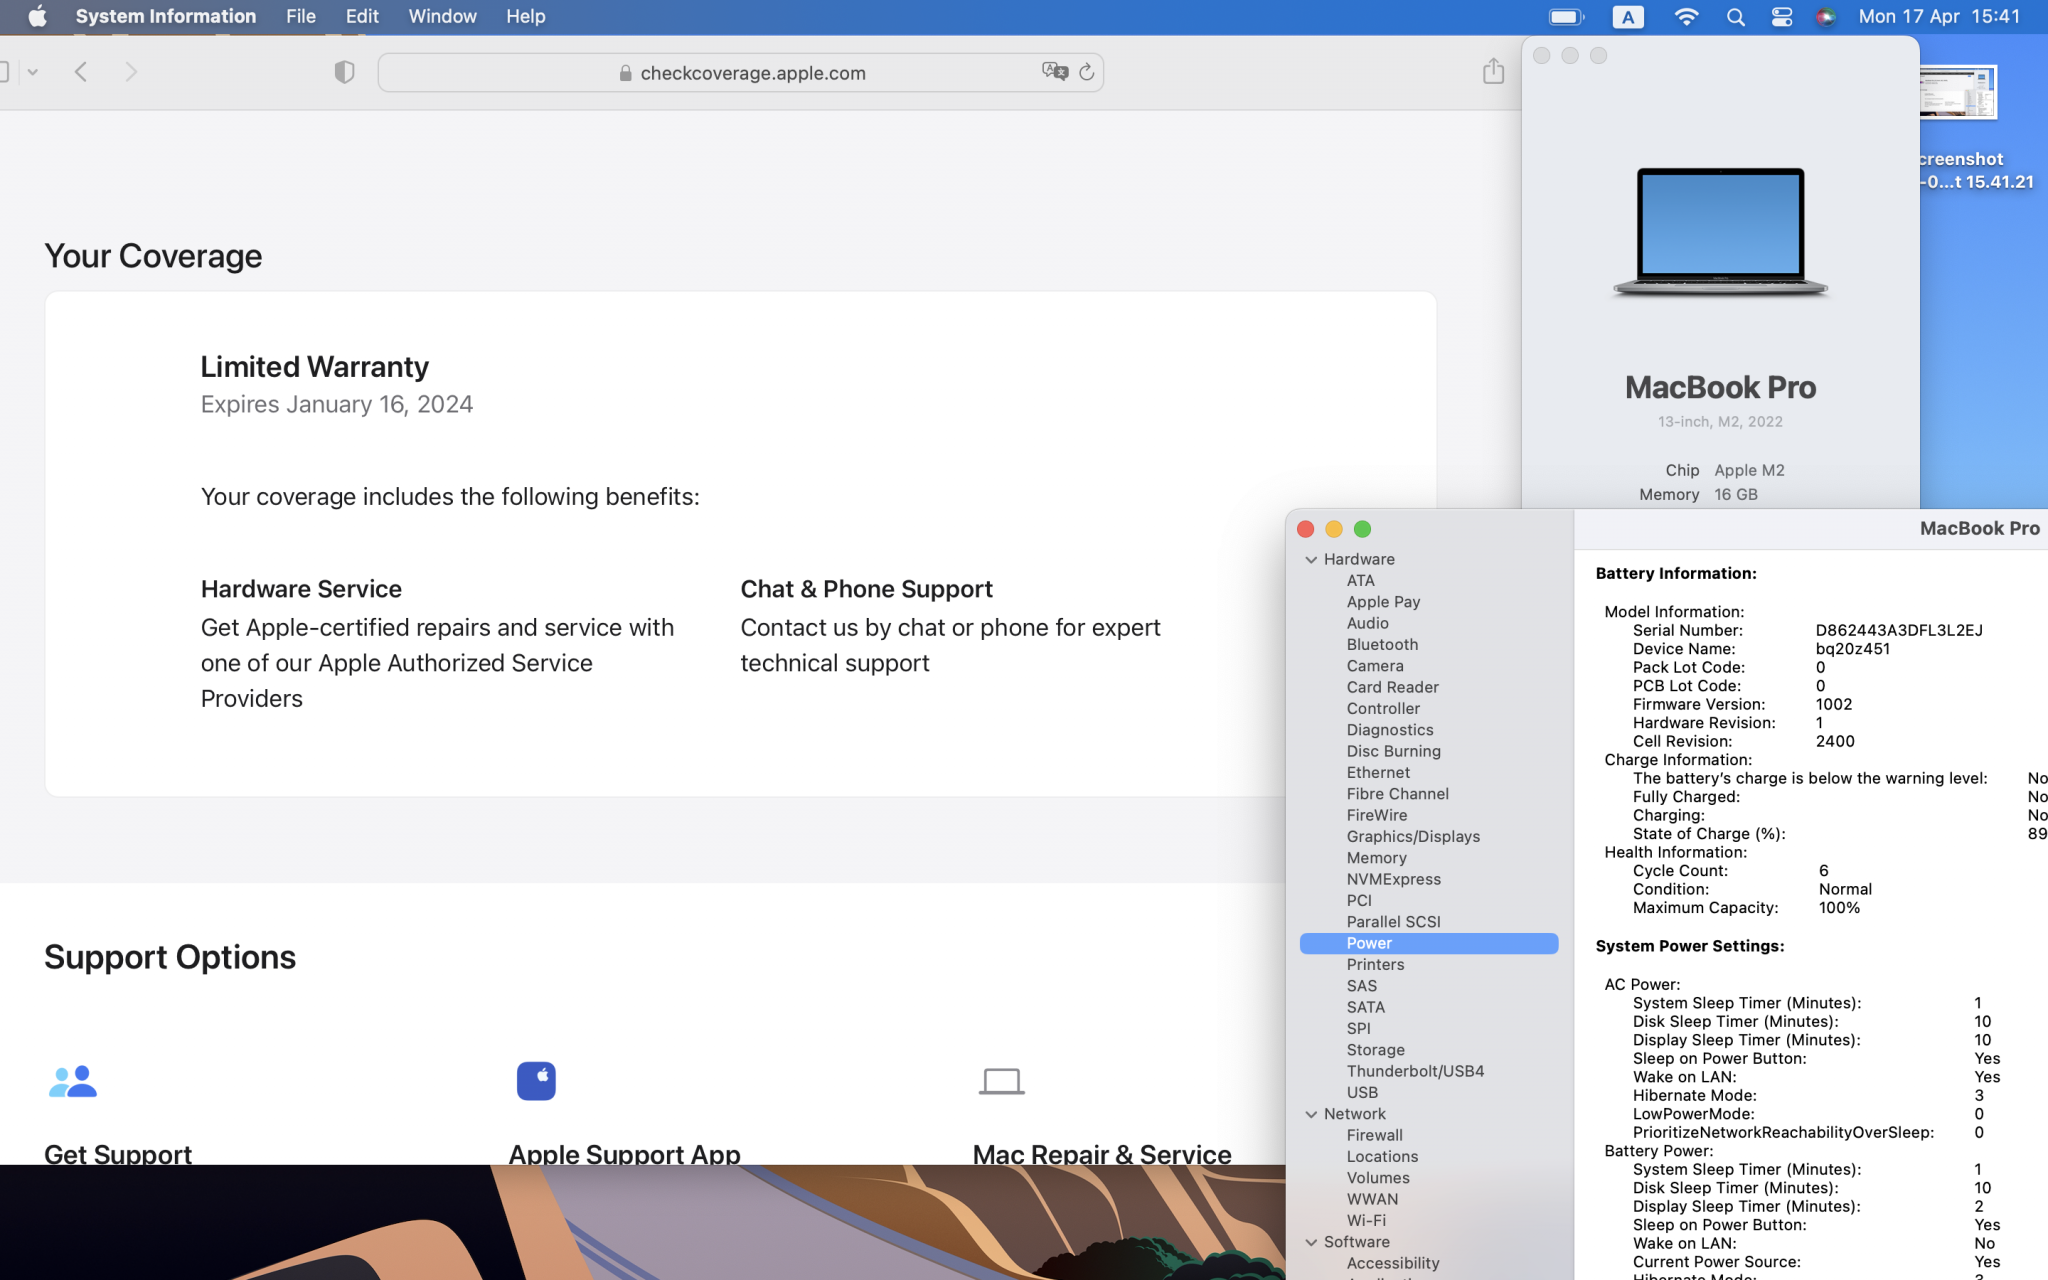Collapse the Hardware section
Screen dimensions: 2048x1280
tap(1311, 560)
